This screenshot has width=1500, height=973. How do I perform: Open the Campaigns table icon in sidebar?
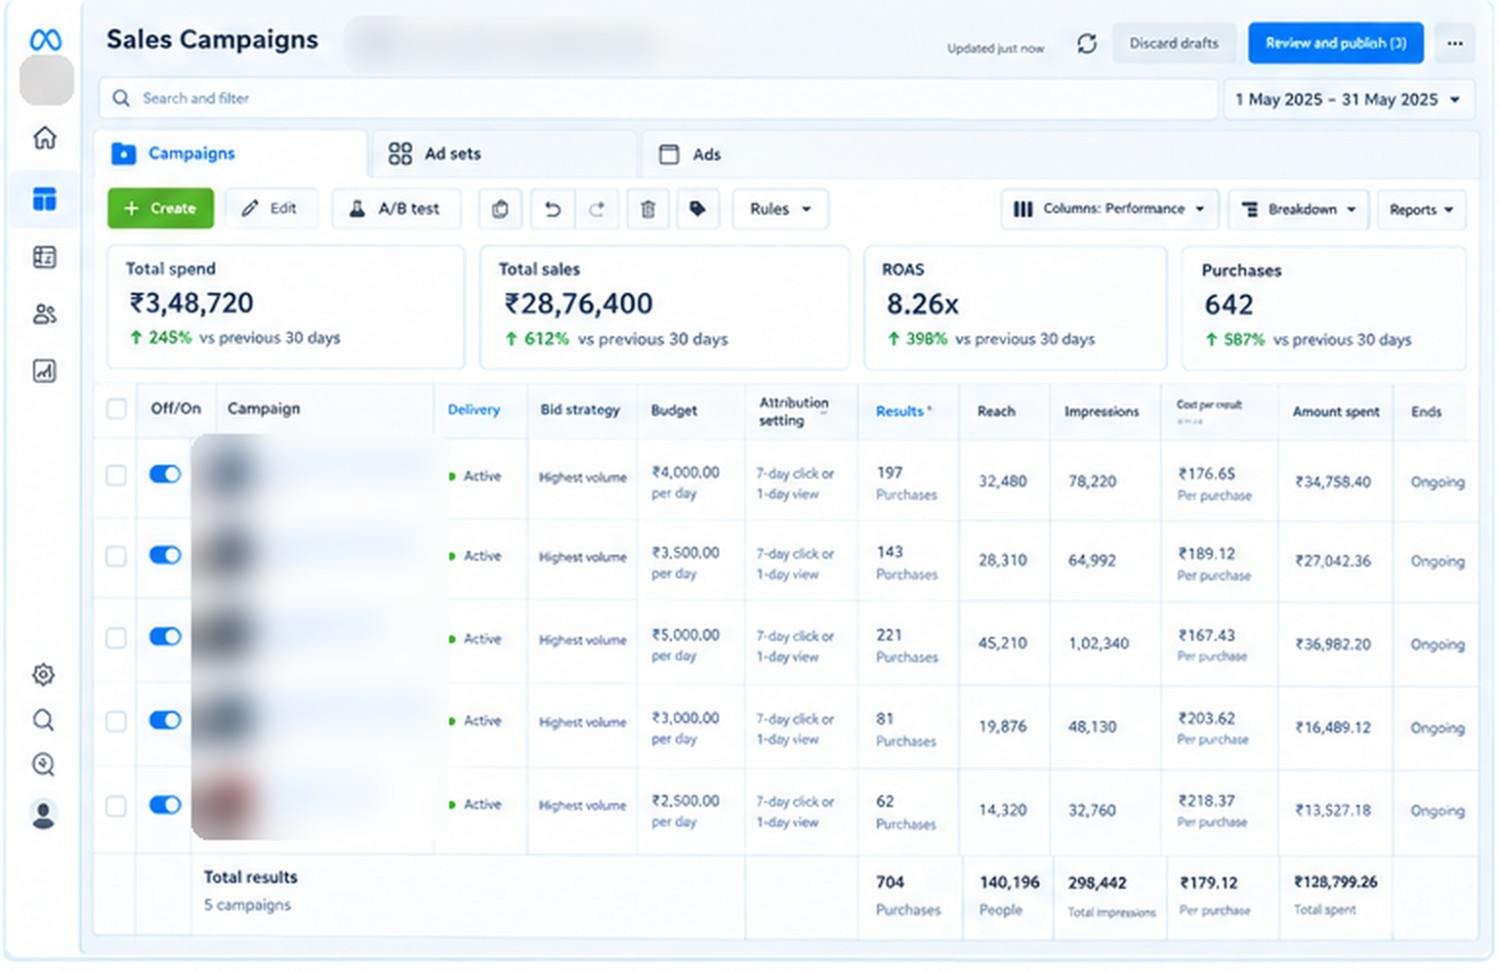tap(45, 199)
